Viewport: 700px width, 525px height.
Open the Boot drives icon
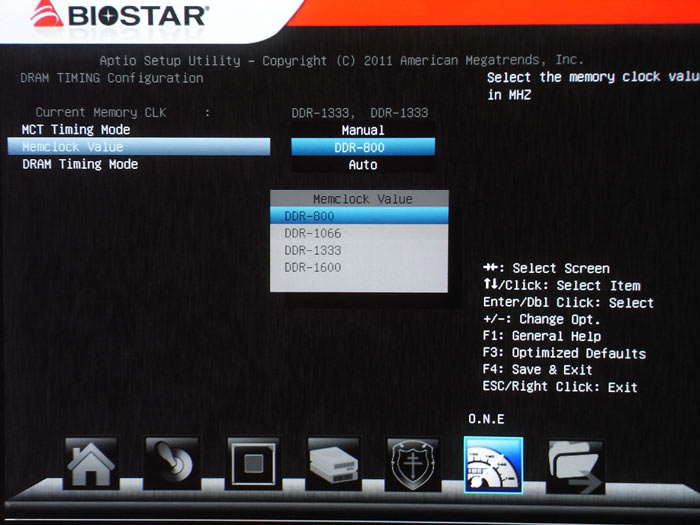(333, 464)
